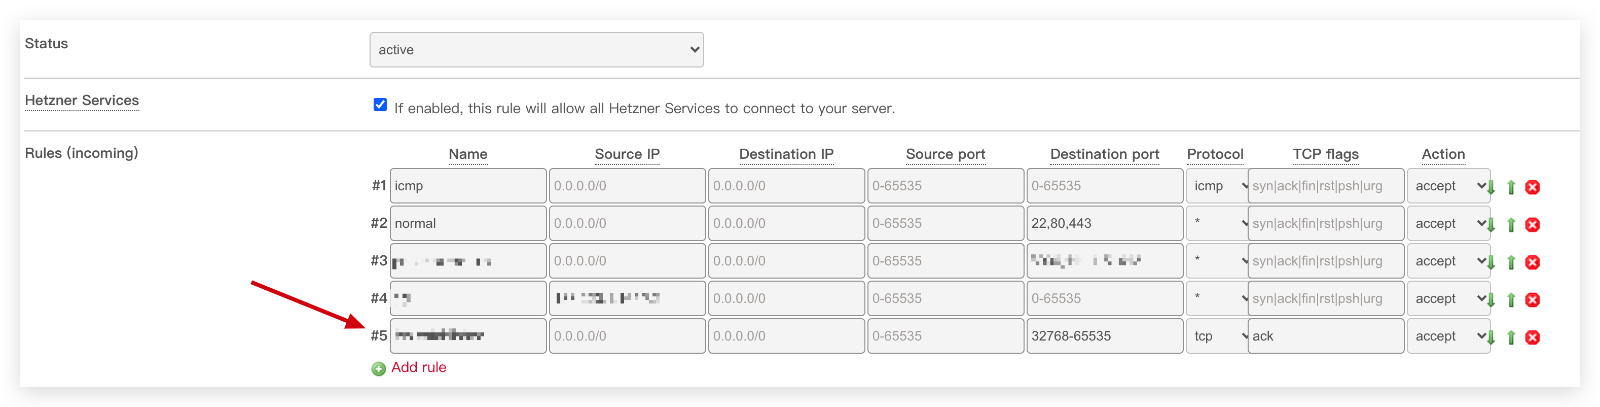Viewport: 1600px width, 407px height.
Task: Delete rule #1 with red X icon
Action: (1532, 187)
